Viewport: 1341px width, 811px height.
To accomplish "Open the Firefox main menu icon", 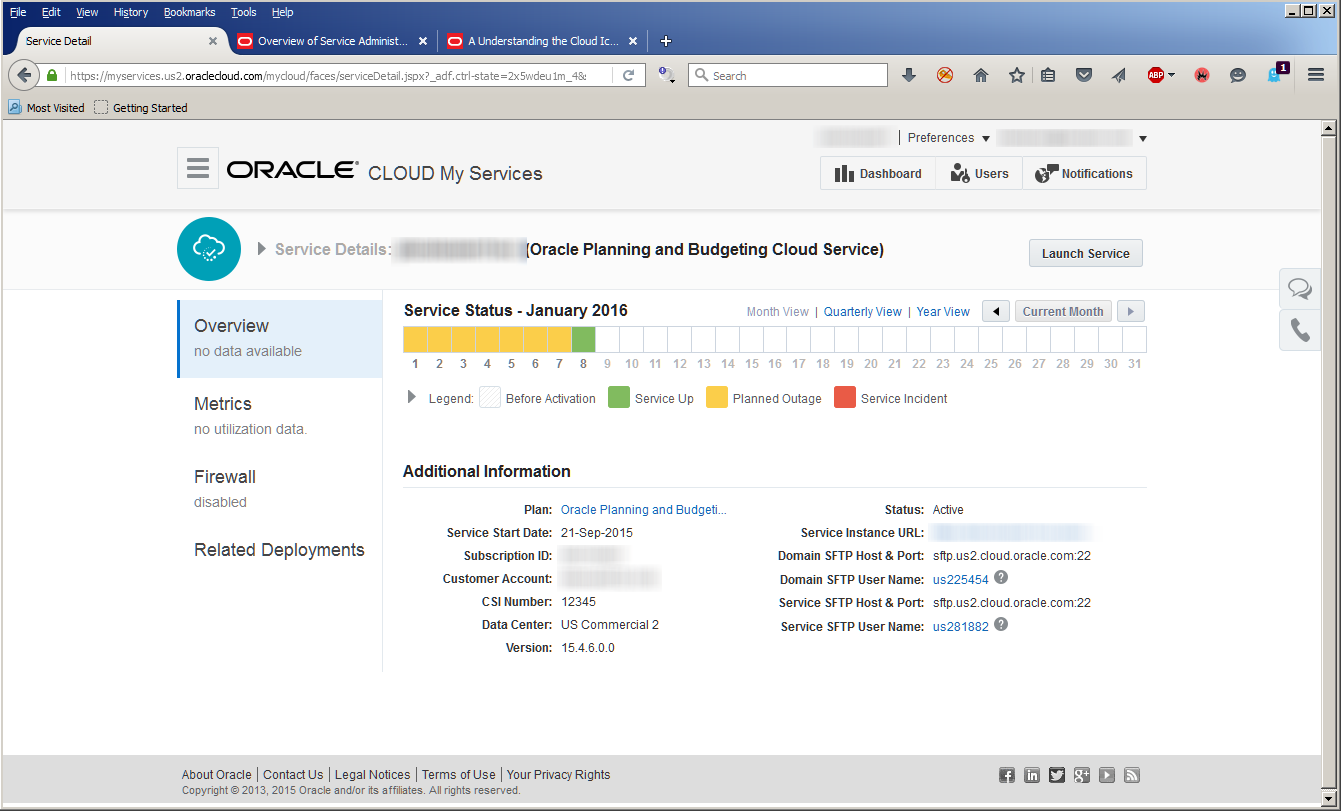I will tap(1316, 75).
